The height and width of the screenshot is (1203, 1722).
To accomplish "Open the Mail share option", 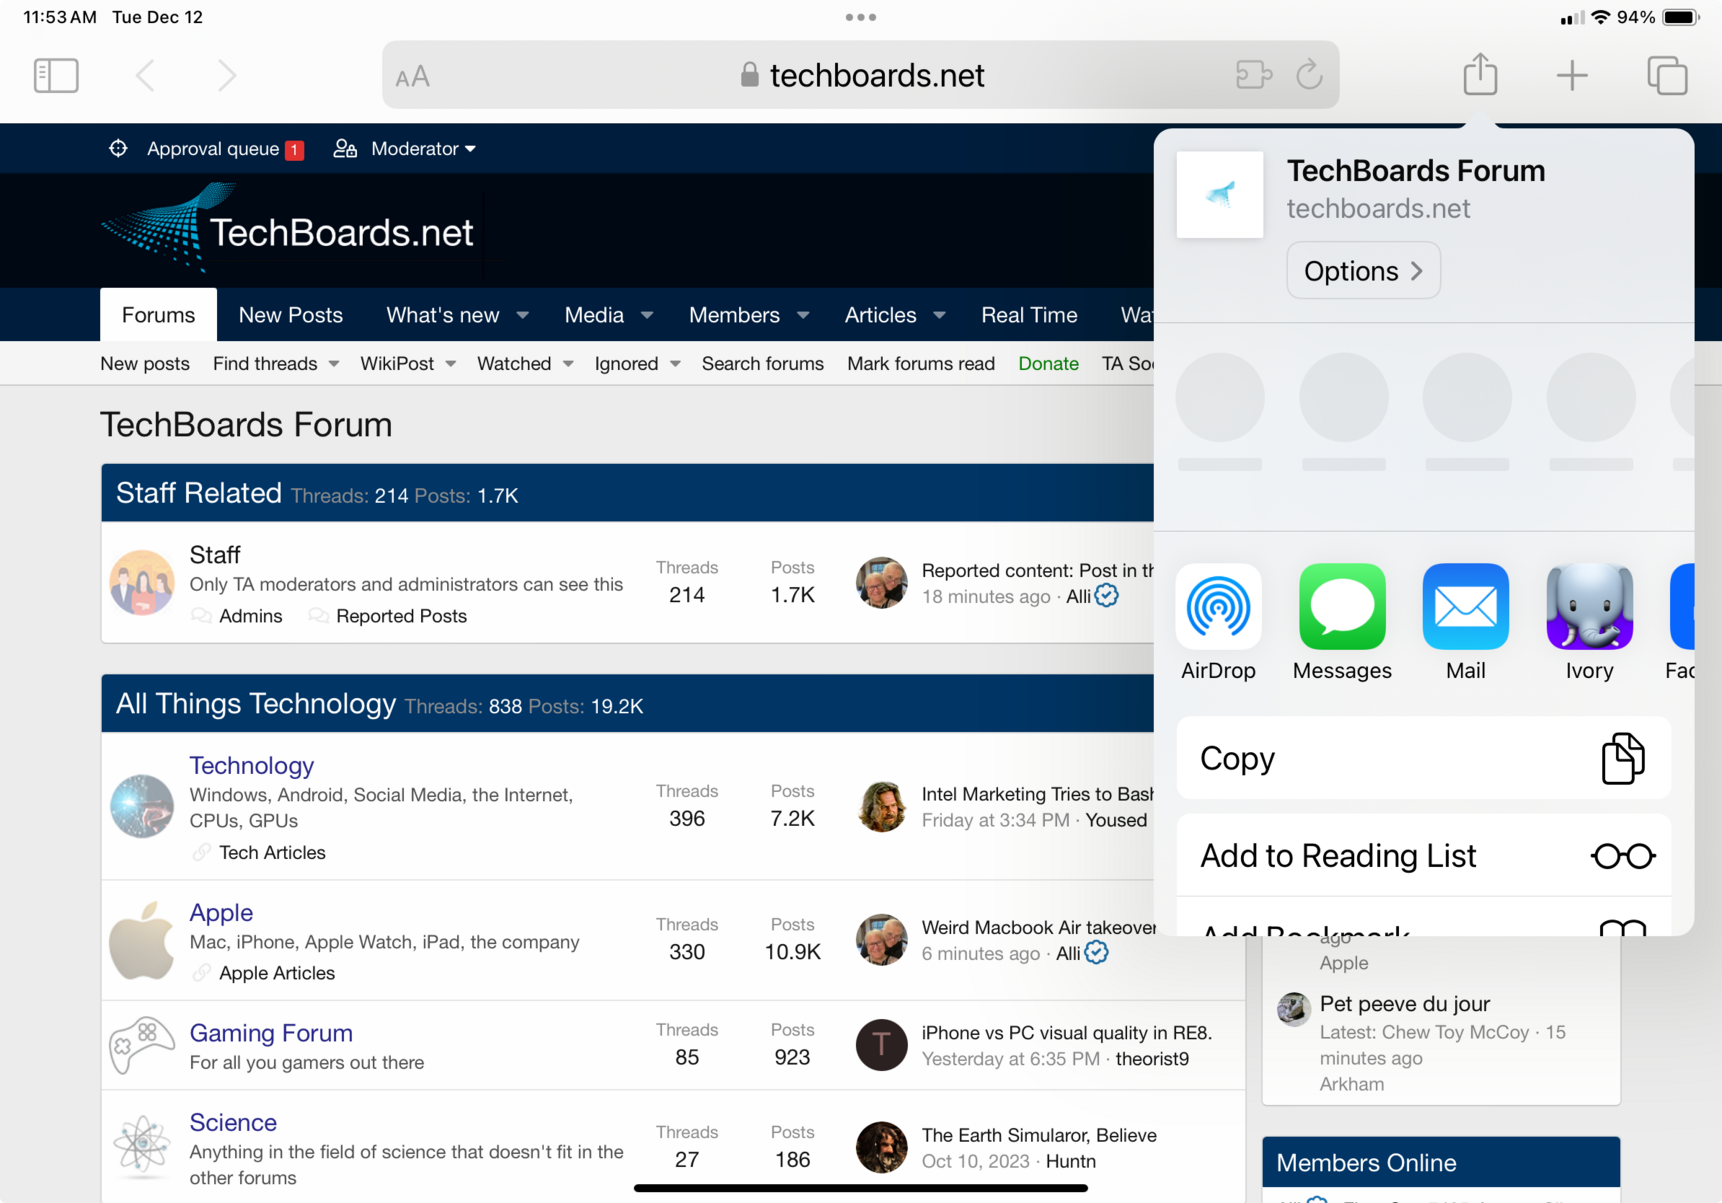I will 1465,607.
